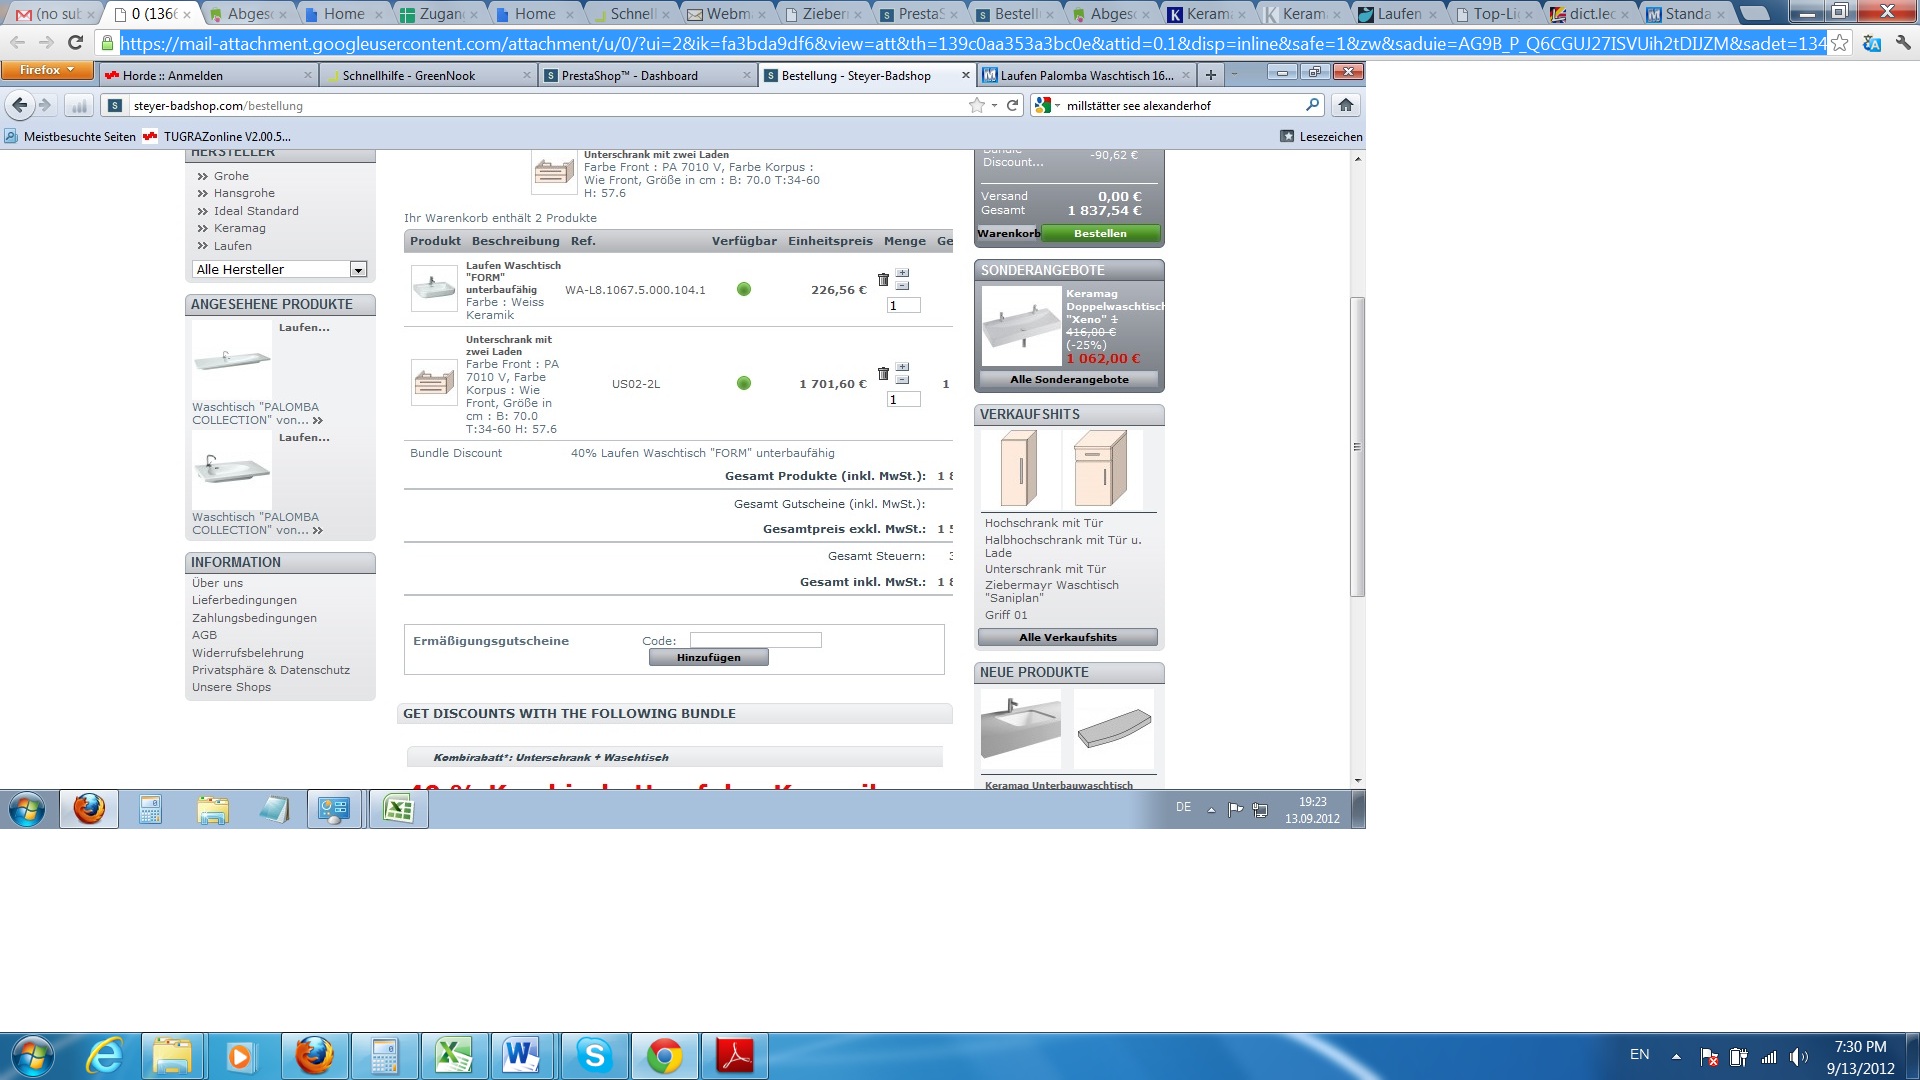
Task: Open the orange Firefox menu button
Action: [x=46, y=70]
